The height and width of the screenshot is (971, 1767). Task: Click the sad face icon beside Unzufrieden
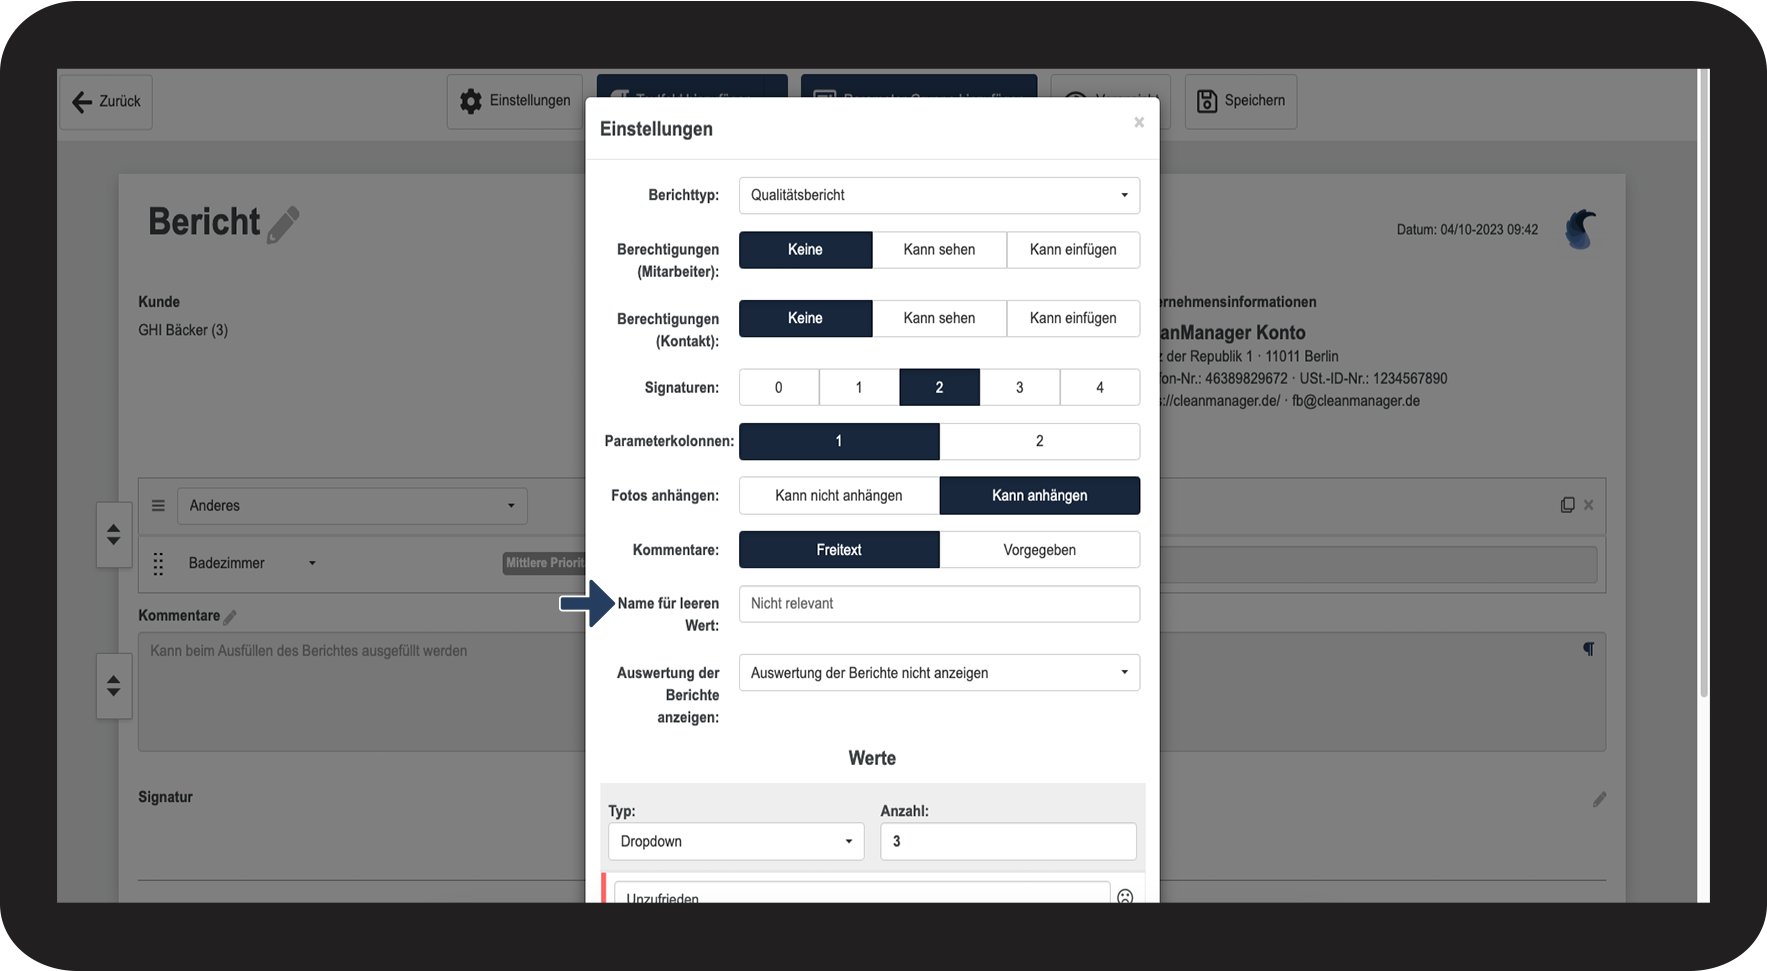(1125, 895)
